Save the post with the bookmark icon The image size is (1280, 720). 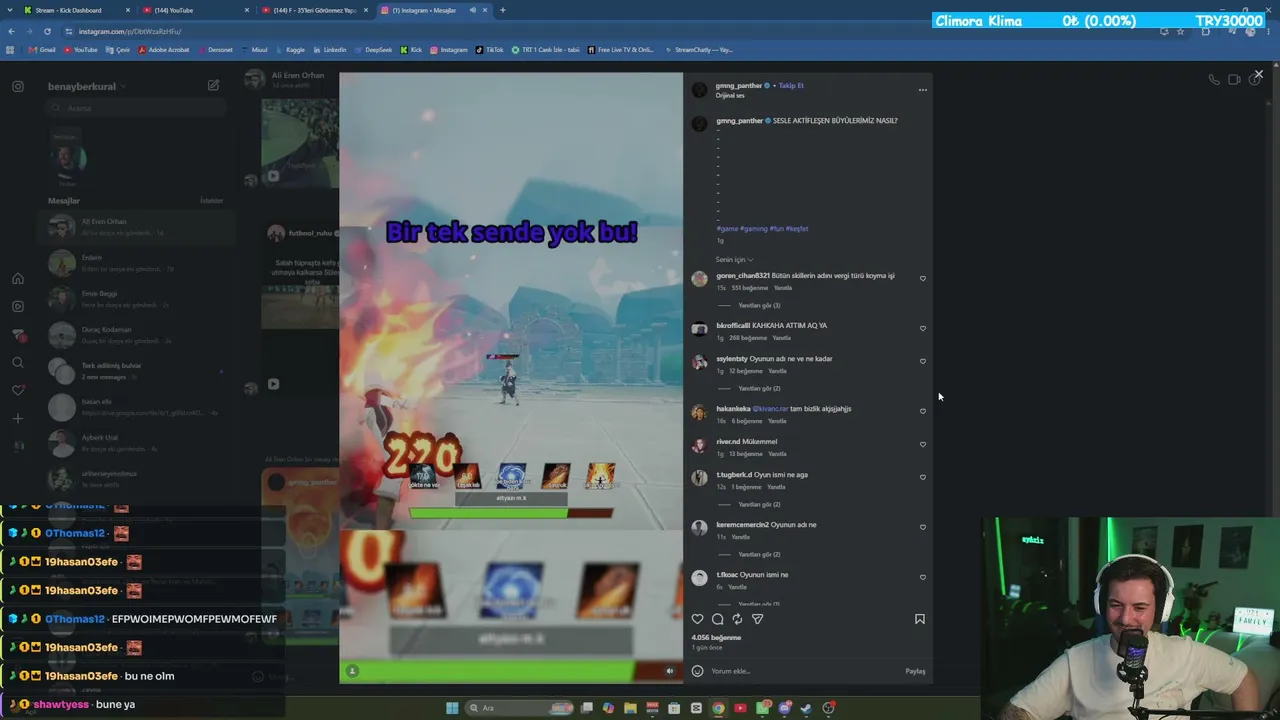point(920,619)
